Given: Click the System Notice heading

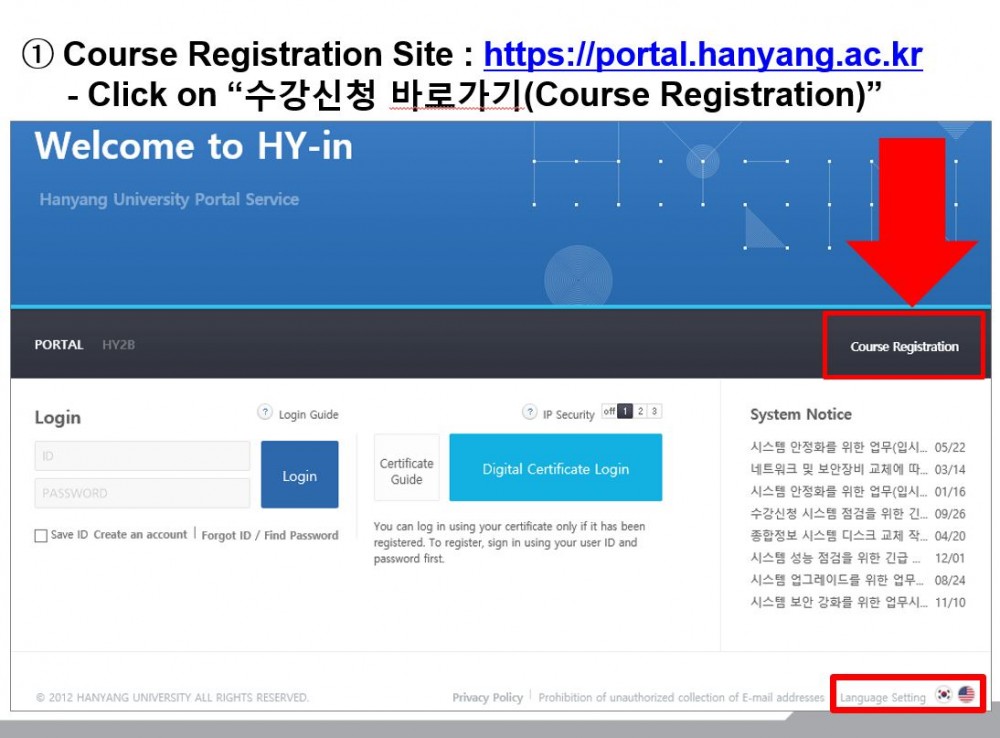Looking at the screenshot, I should 801,414.
